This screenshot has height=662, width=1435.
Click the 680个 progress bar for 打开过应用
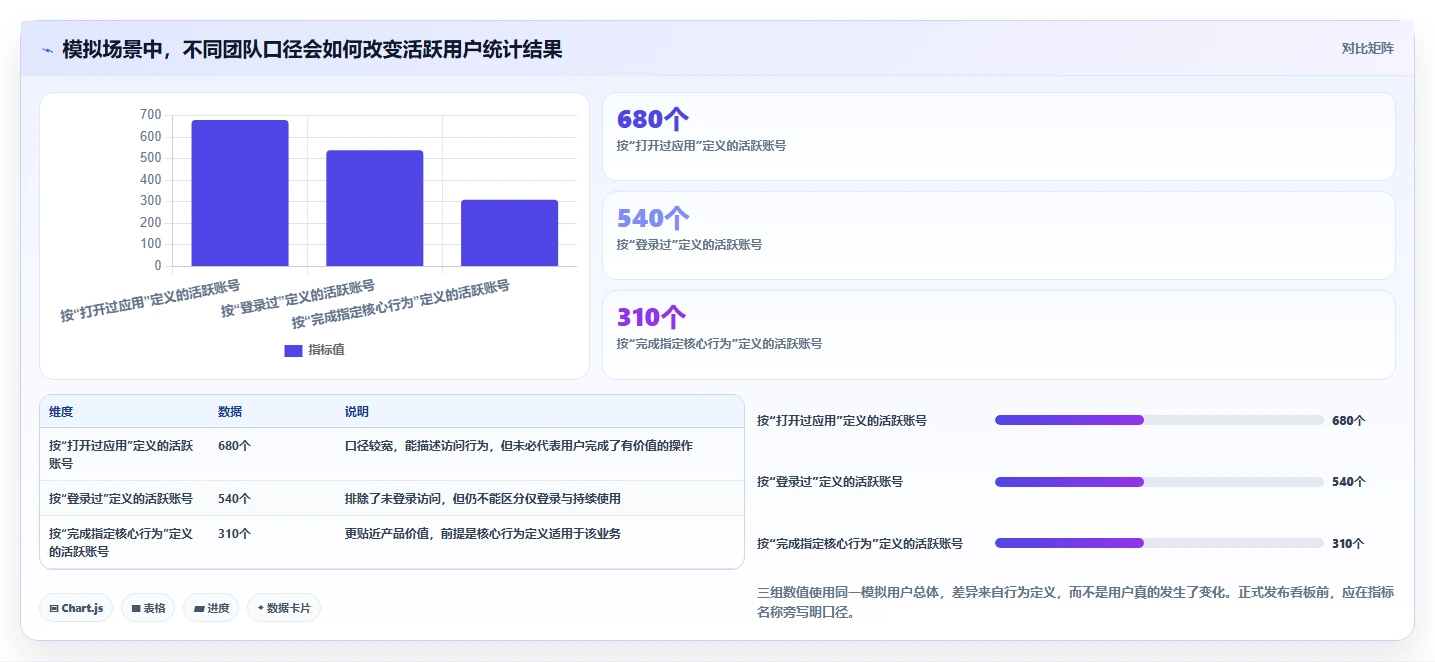point(1159,420)
